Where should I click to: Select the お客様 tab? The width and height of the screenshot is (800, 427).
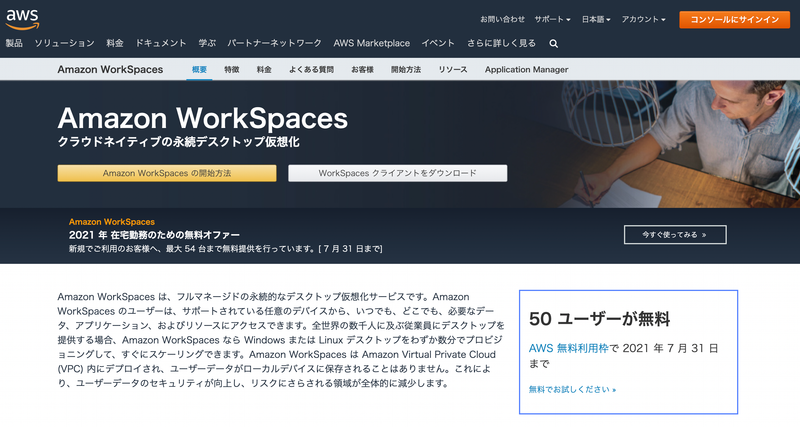(x=362, y=69)
